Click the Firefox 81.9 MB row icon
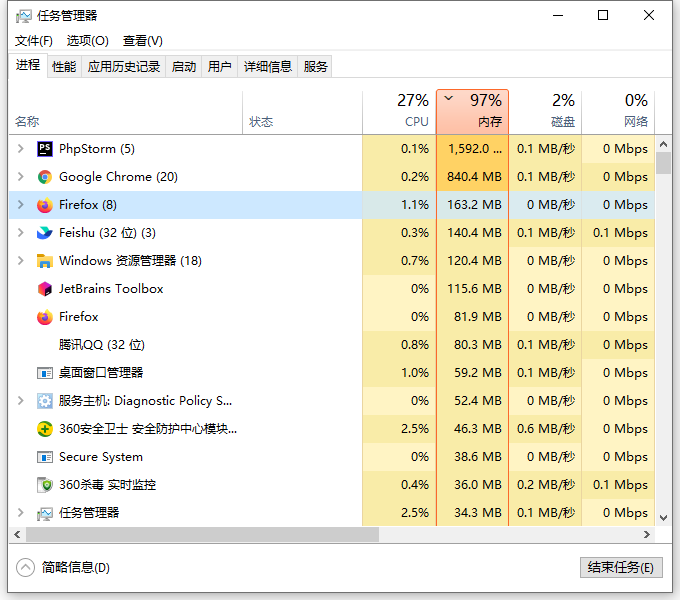The height and width of the screenshot is (600, 680). point(45,317)
